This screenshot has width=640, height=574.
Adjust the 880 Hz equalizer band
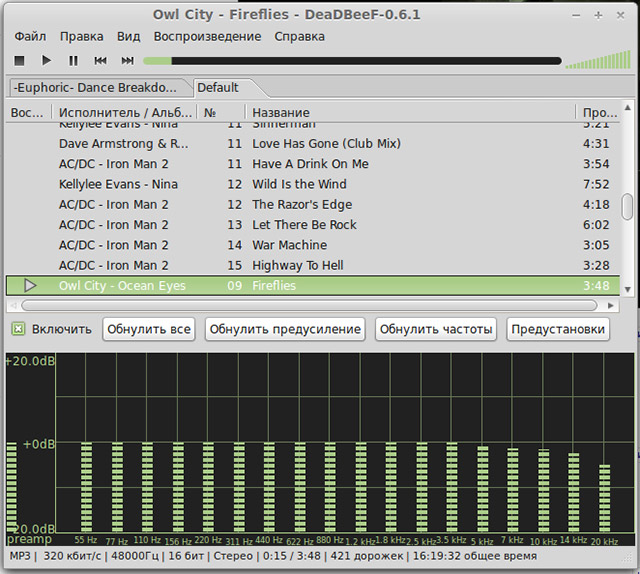(330, 487)
